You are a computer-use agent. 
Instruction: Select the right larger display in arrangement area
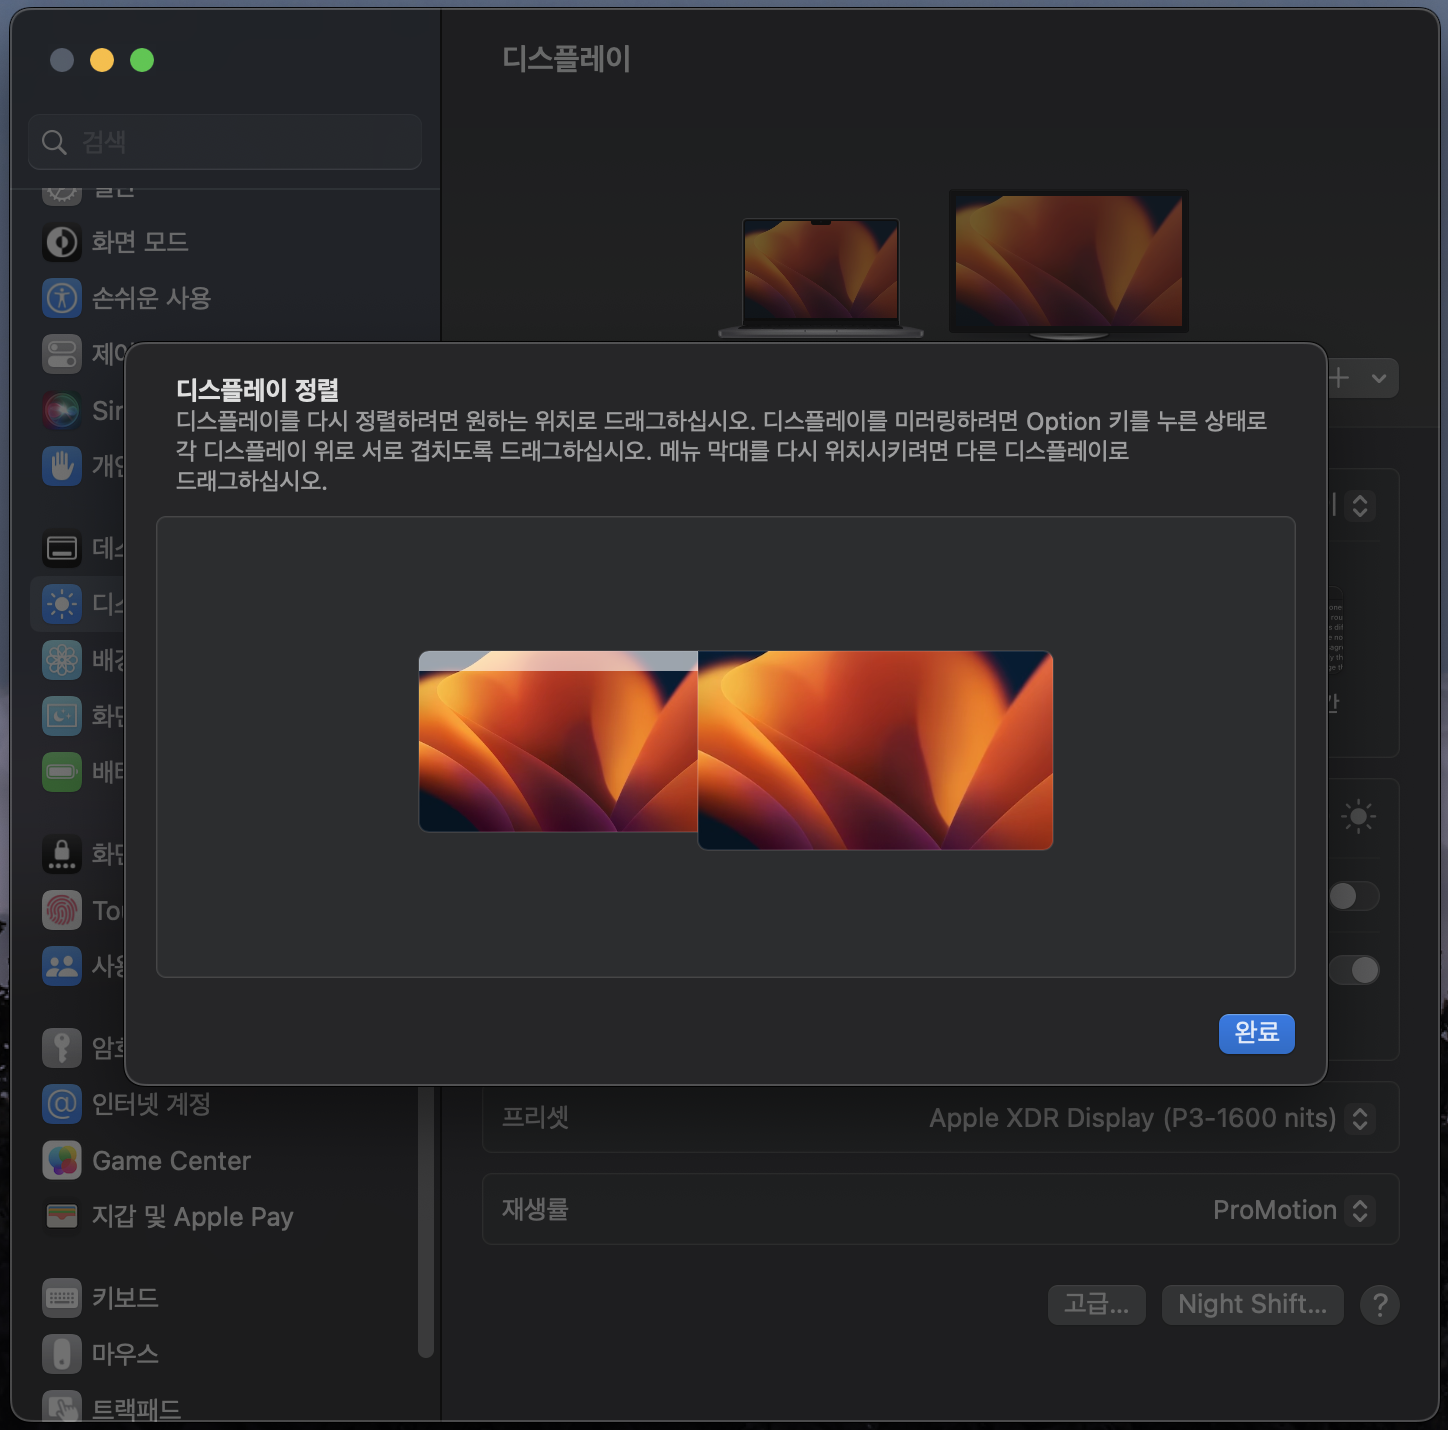[x=875, y=750]
